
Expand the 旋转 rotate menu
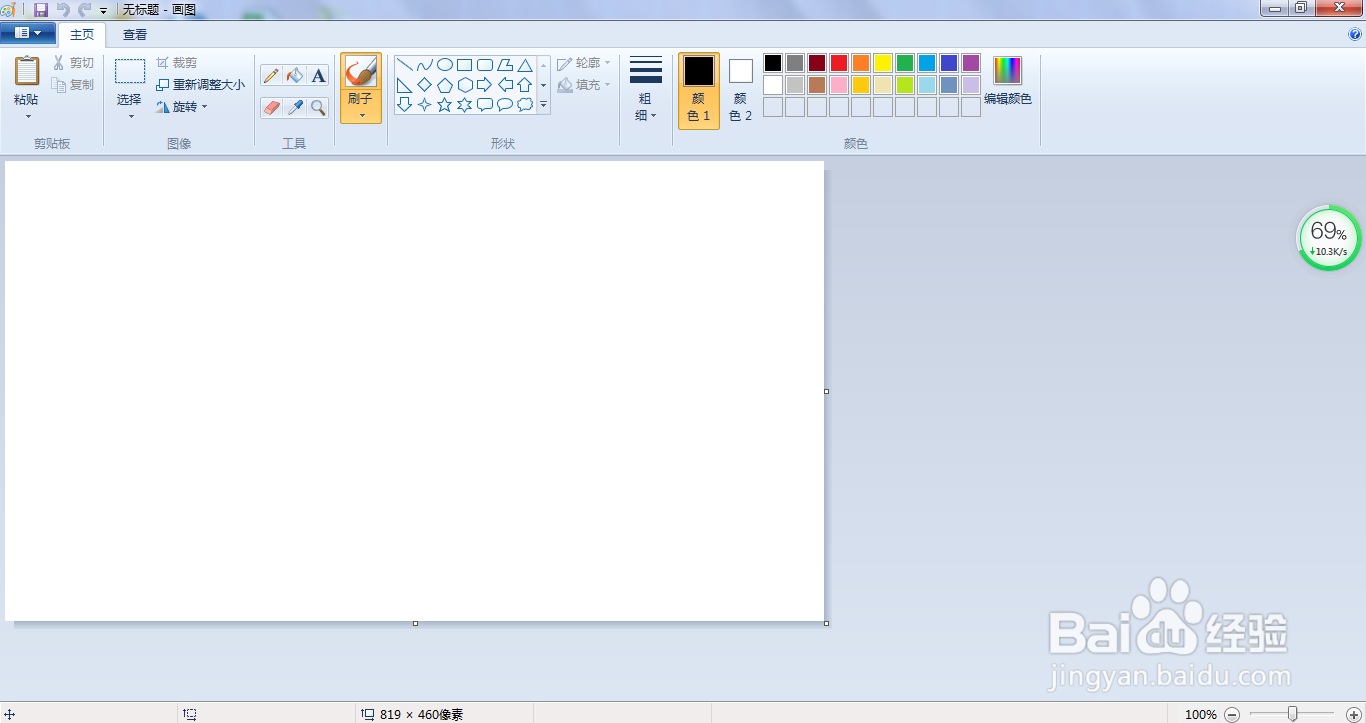pos(182,107)
